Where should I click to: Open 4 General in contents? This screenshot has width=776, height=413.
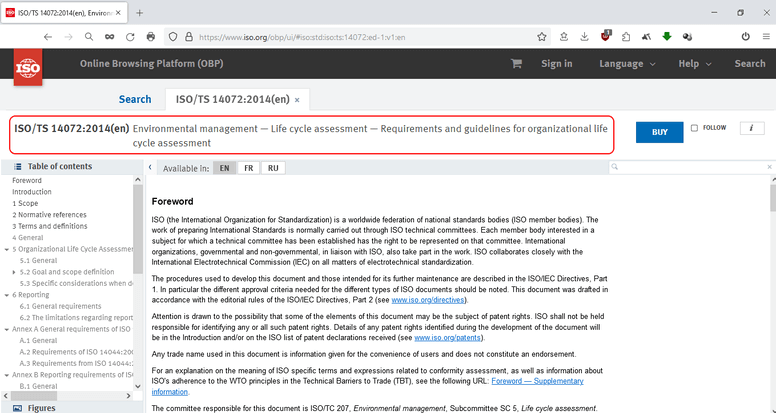tap(27, 237)
